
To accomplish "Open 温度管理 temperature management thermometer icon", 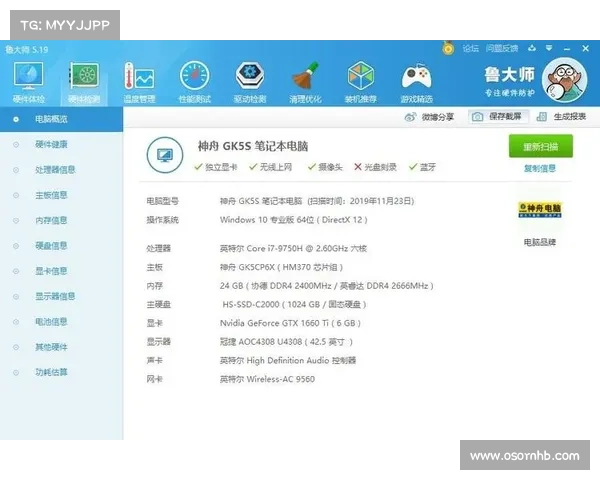I will 139,82.
